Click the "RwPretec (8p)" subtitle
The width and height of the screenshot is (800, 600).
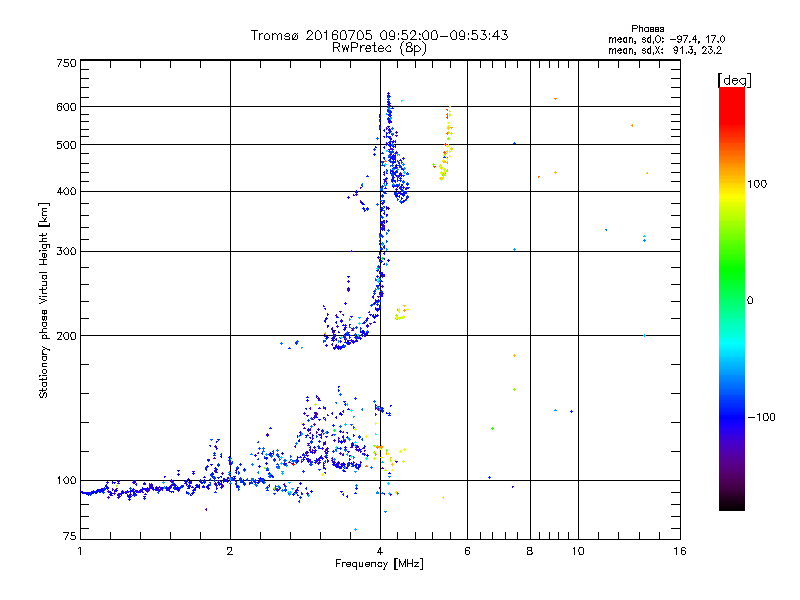click(x=379, y=48)
